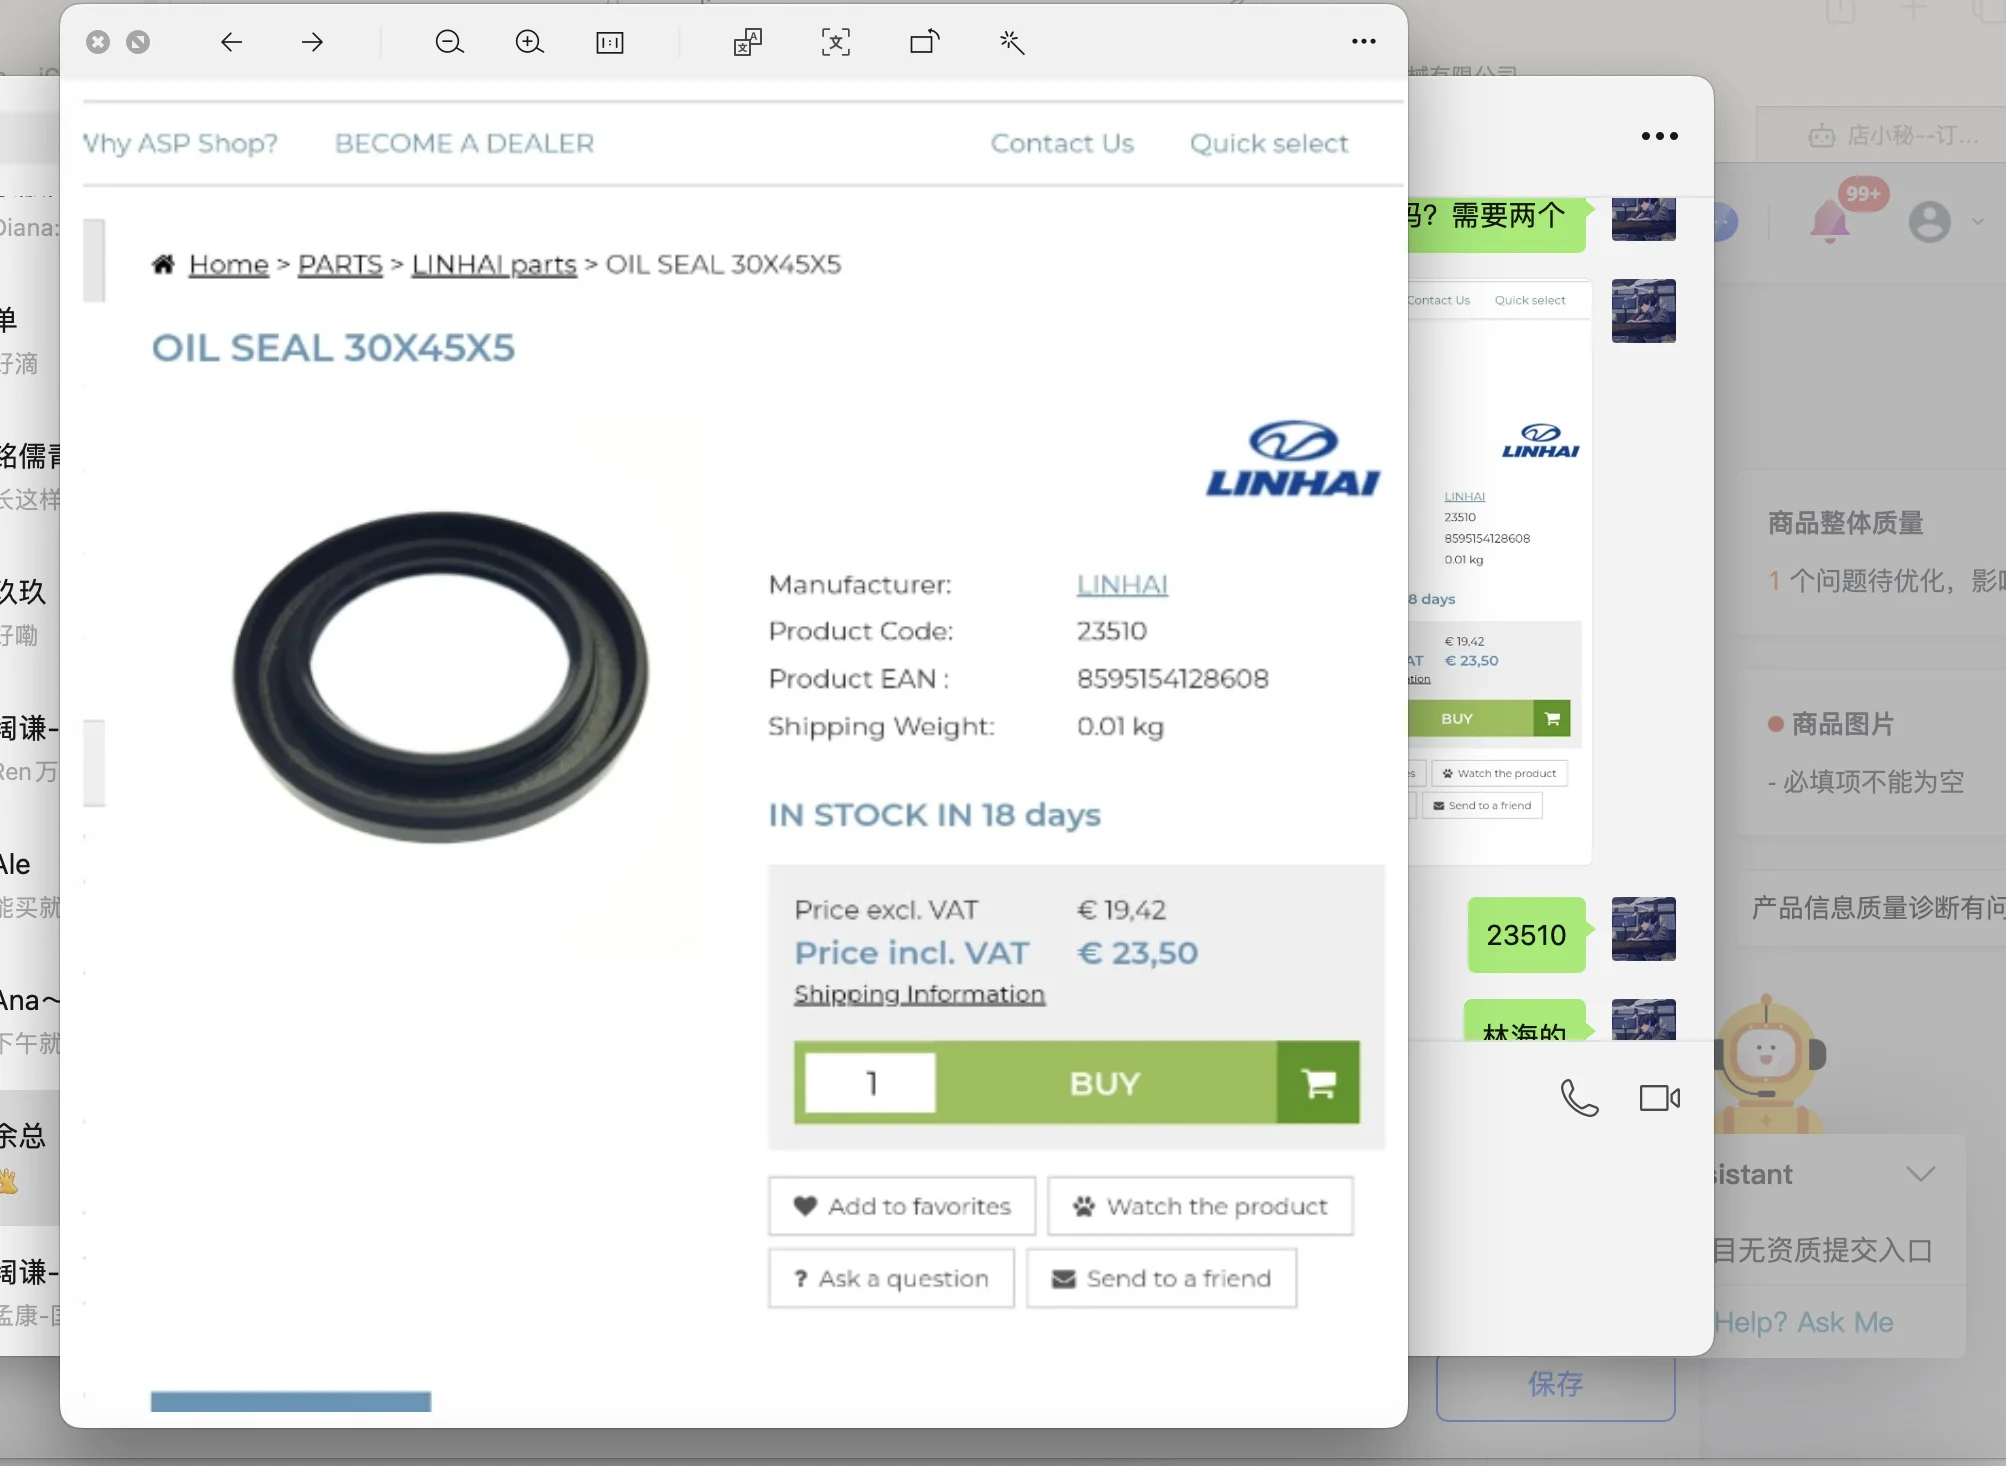Click the extract text scan icon
The height and width of the screenshot is (1466, 2006).
pos(836,42)
